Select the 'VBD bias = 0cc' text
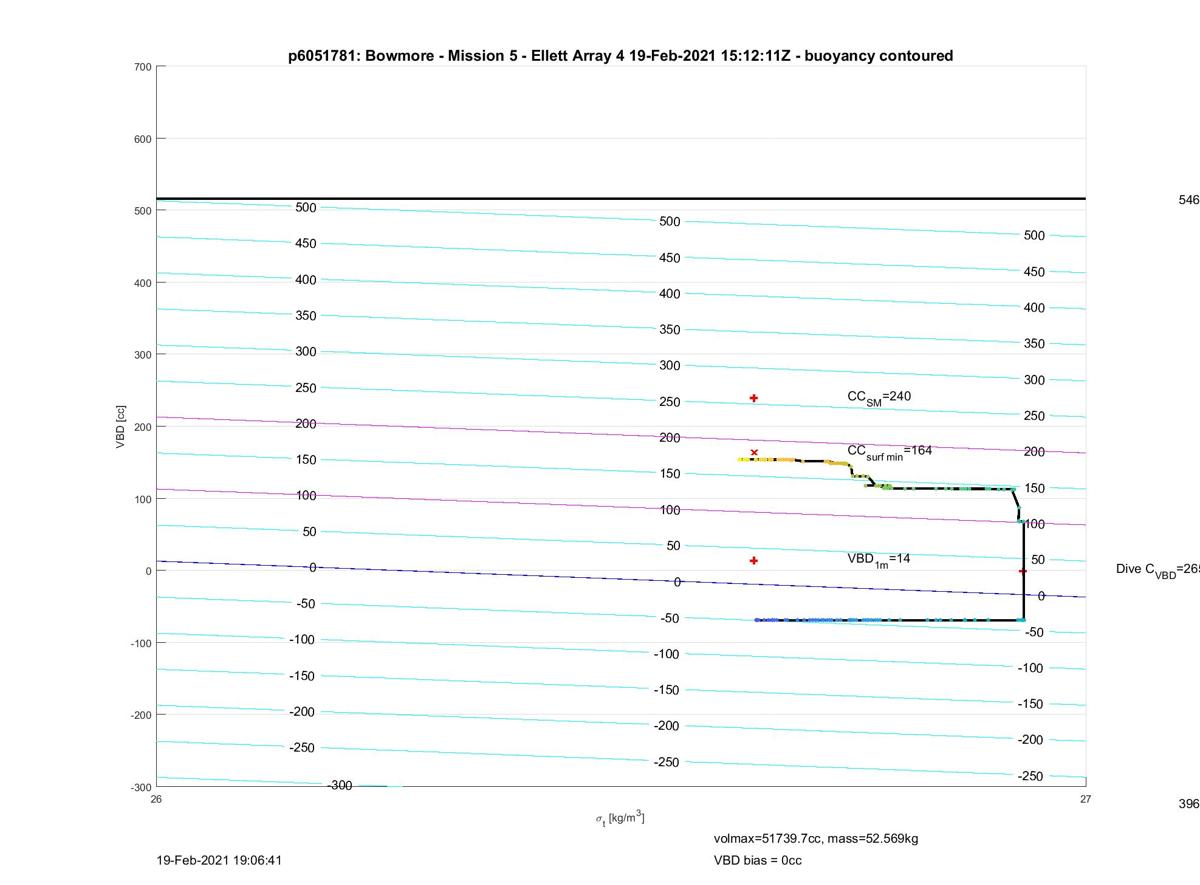Viewport: 1200px width, 885px height. coord(757,860)
